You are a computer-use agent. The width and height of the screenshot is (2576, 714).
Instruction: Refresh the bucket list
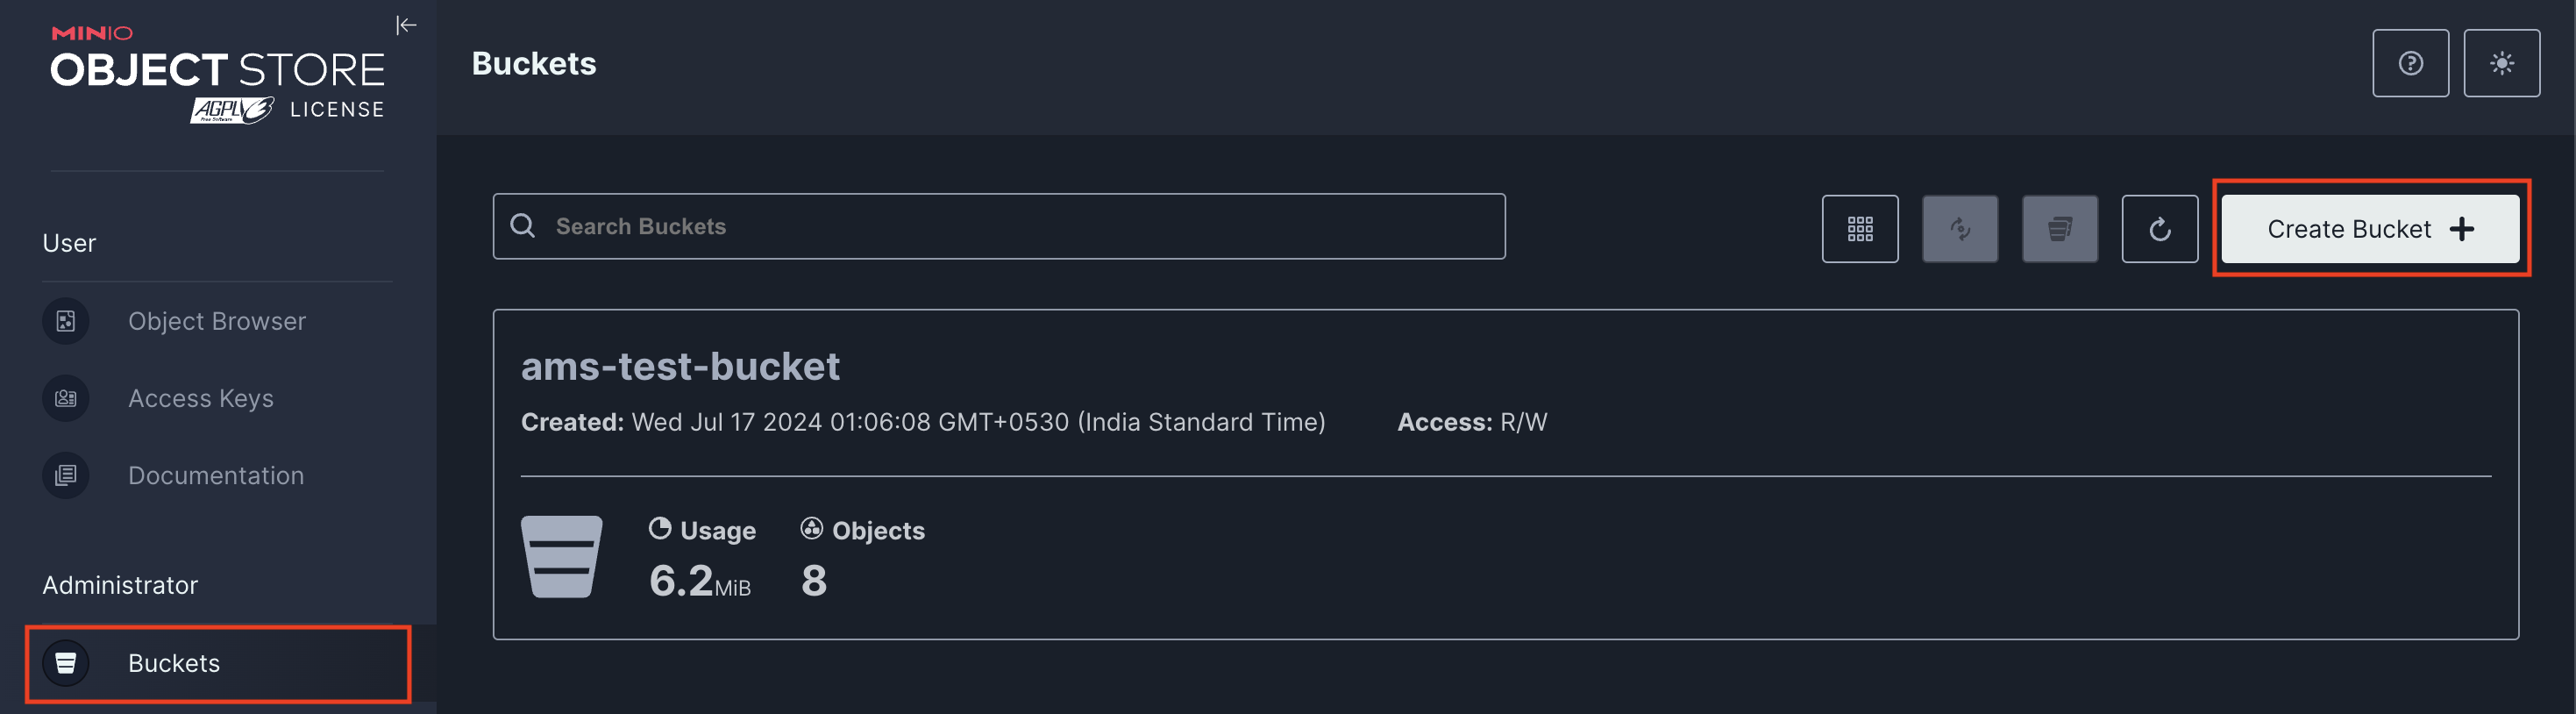(2159, 229)
